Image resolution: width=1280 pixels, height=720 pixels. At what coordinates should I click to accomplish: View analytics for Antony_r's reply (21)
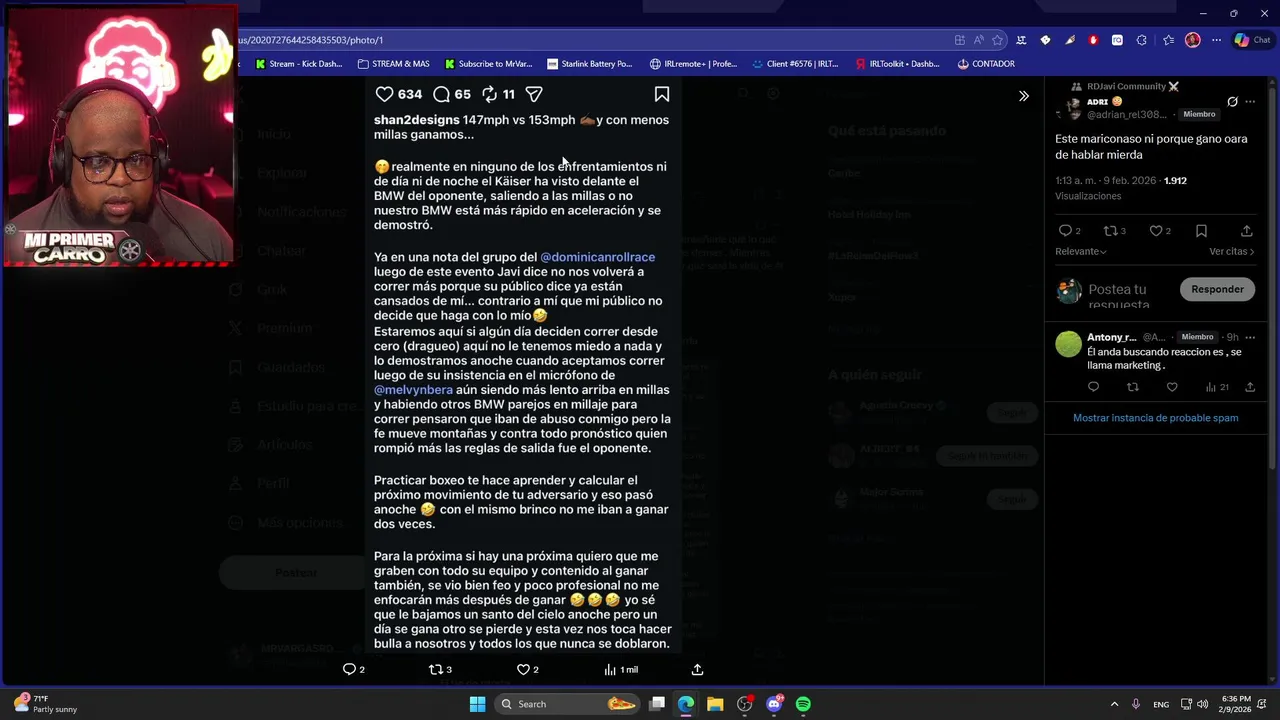point(1216,387)
